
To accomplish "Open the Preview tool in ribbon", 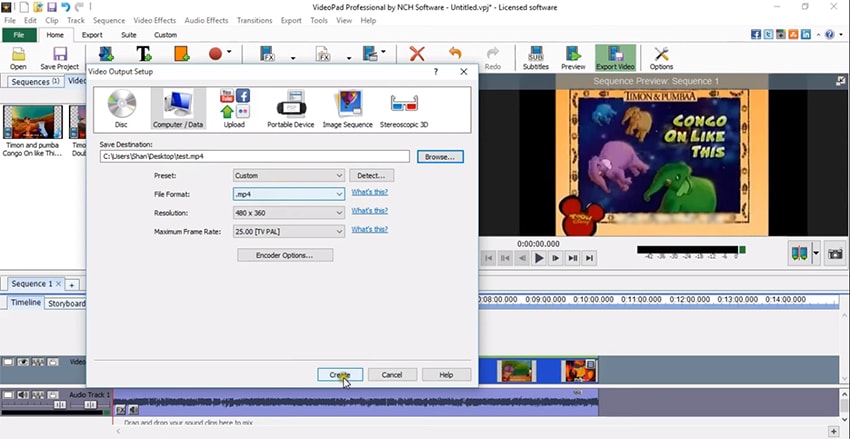I will coord(573,59).
